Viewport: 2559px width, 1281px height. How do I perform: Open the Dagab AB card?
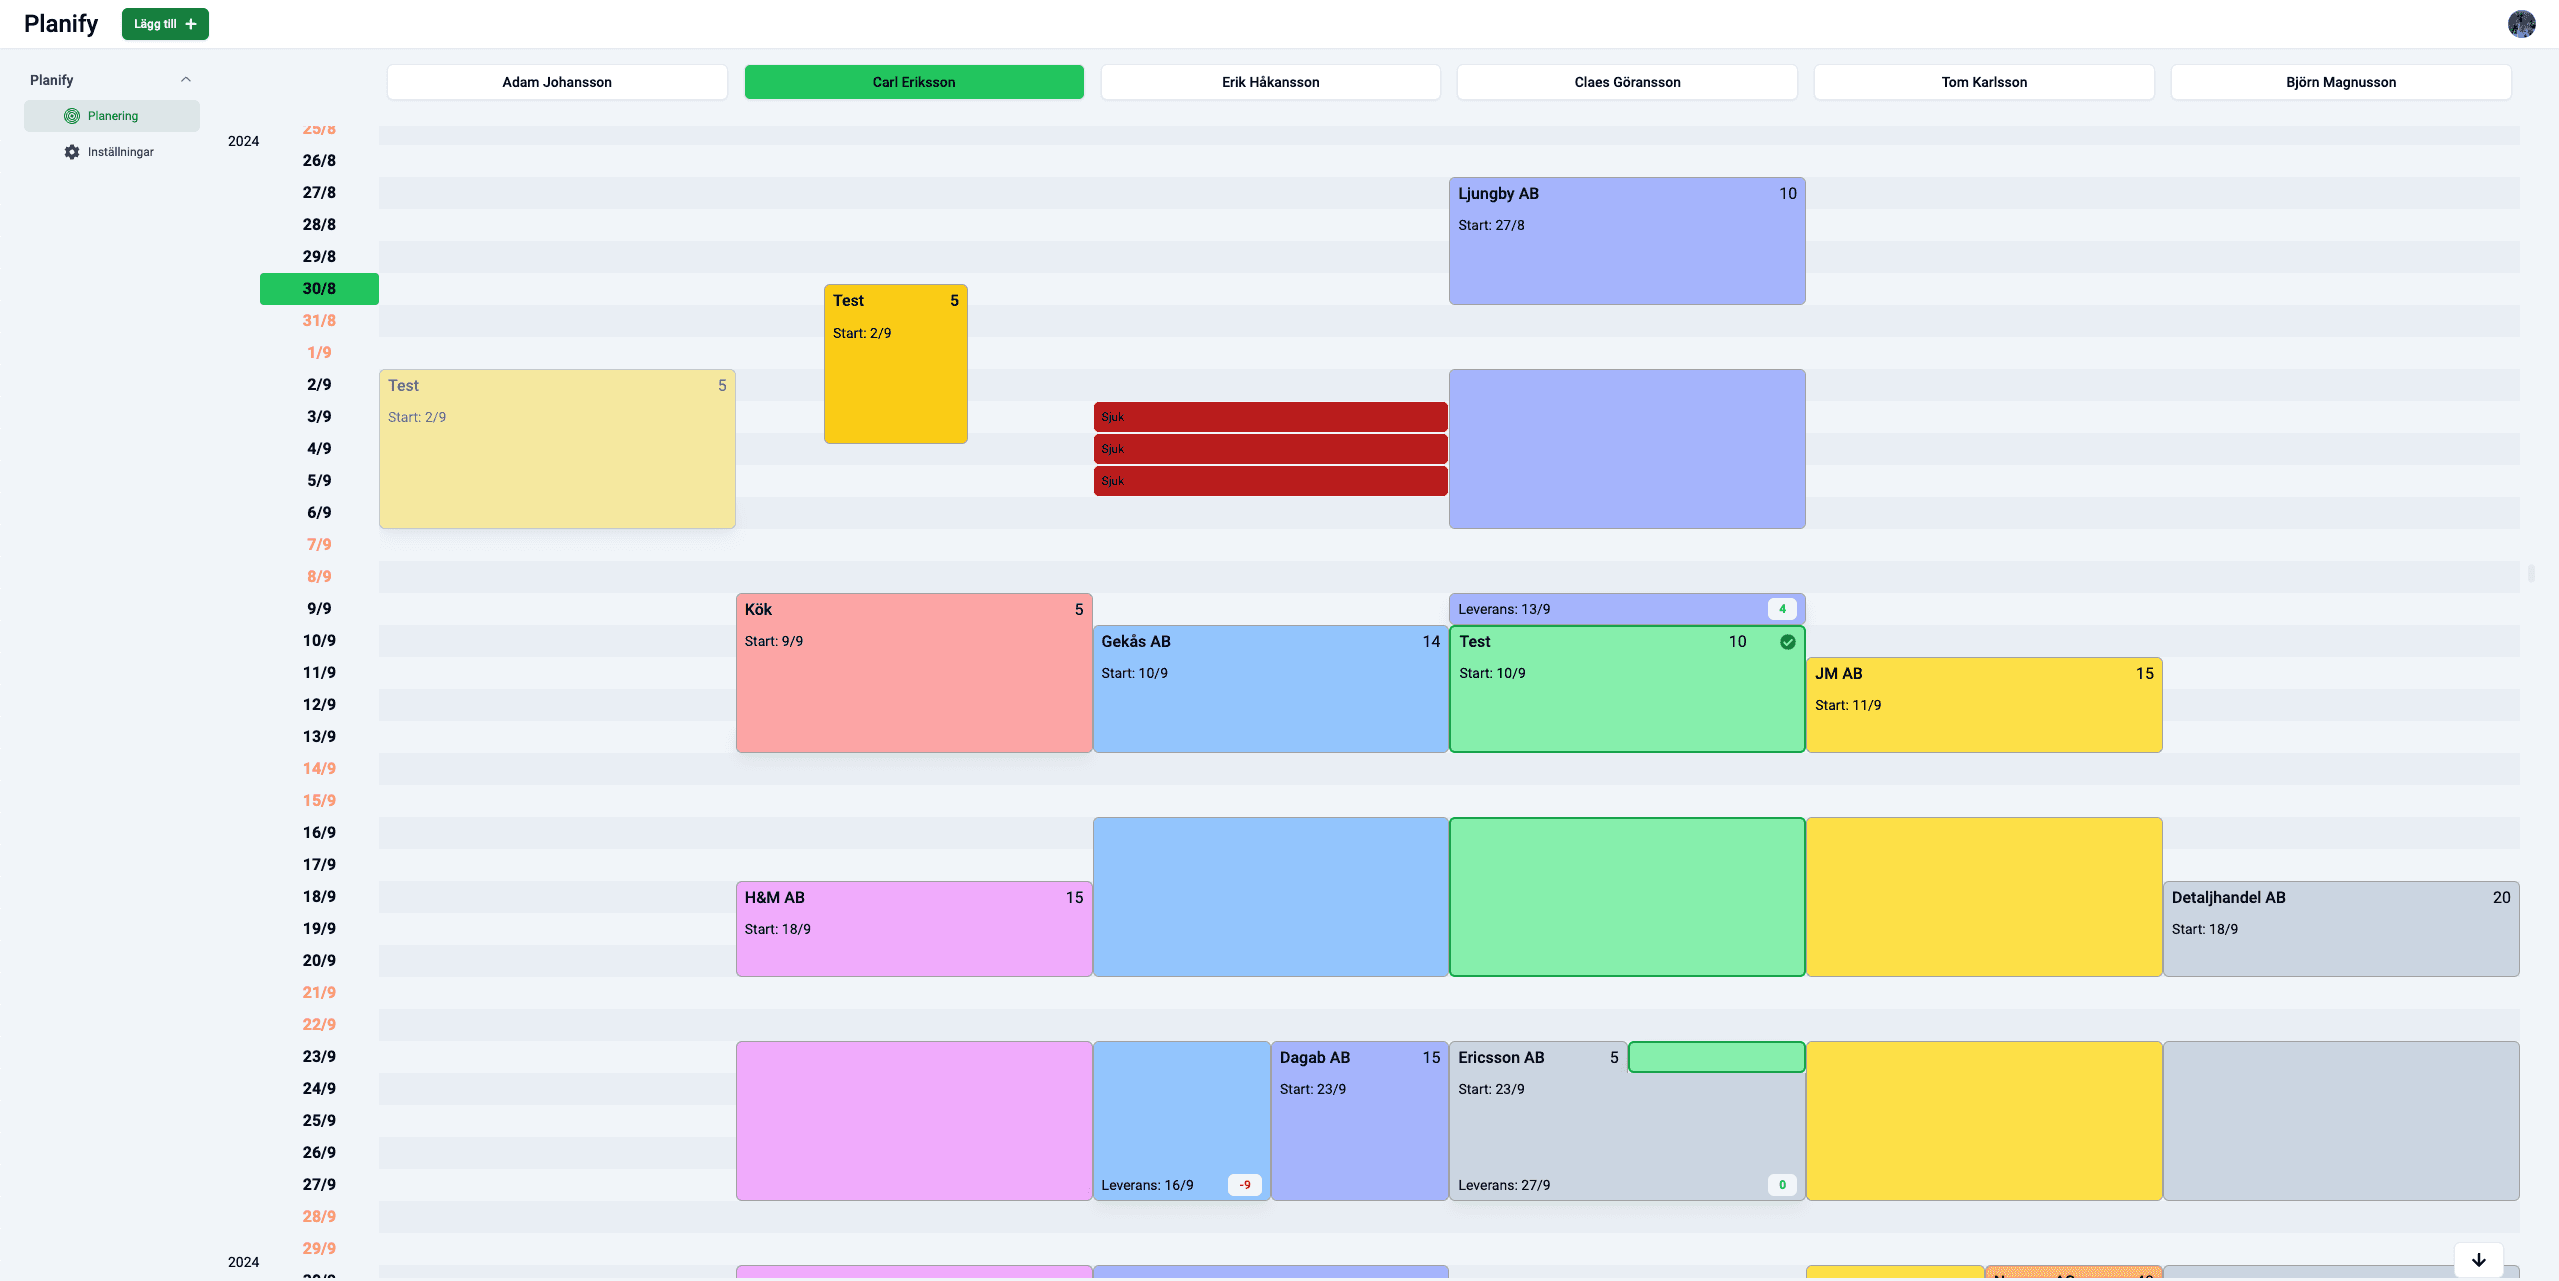pyautogui.click(x=1359, y=1121)
